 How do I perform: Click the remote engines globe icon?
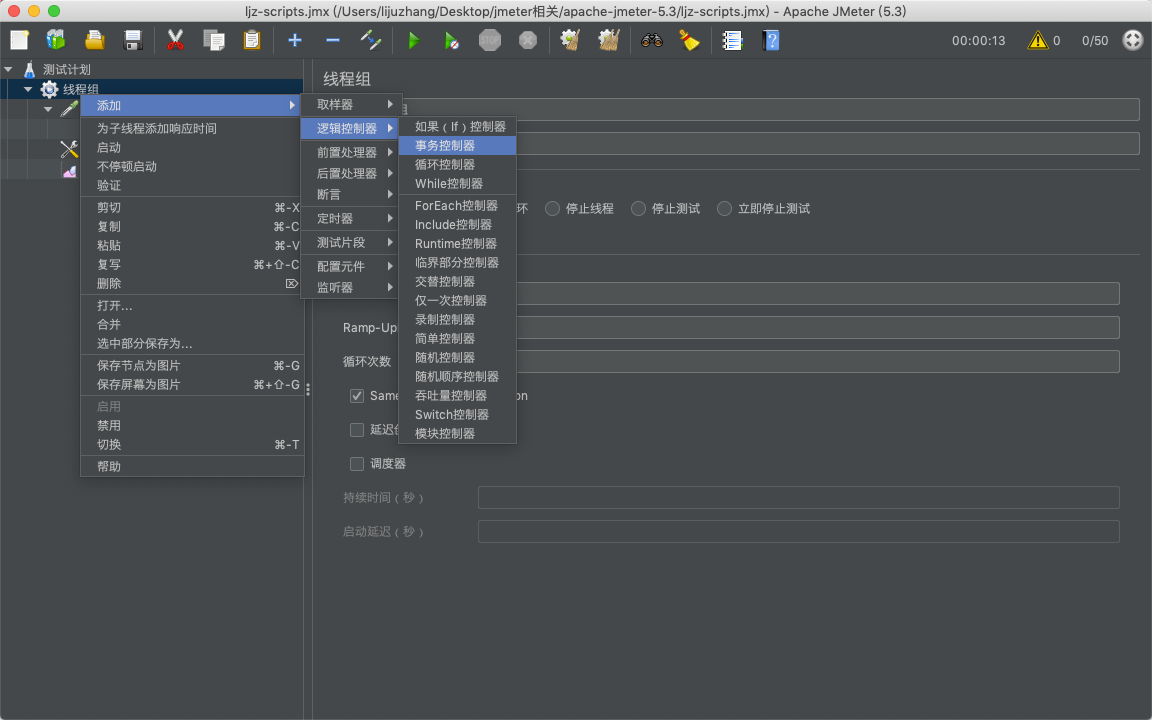point(1132,40)
